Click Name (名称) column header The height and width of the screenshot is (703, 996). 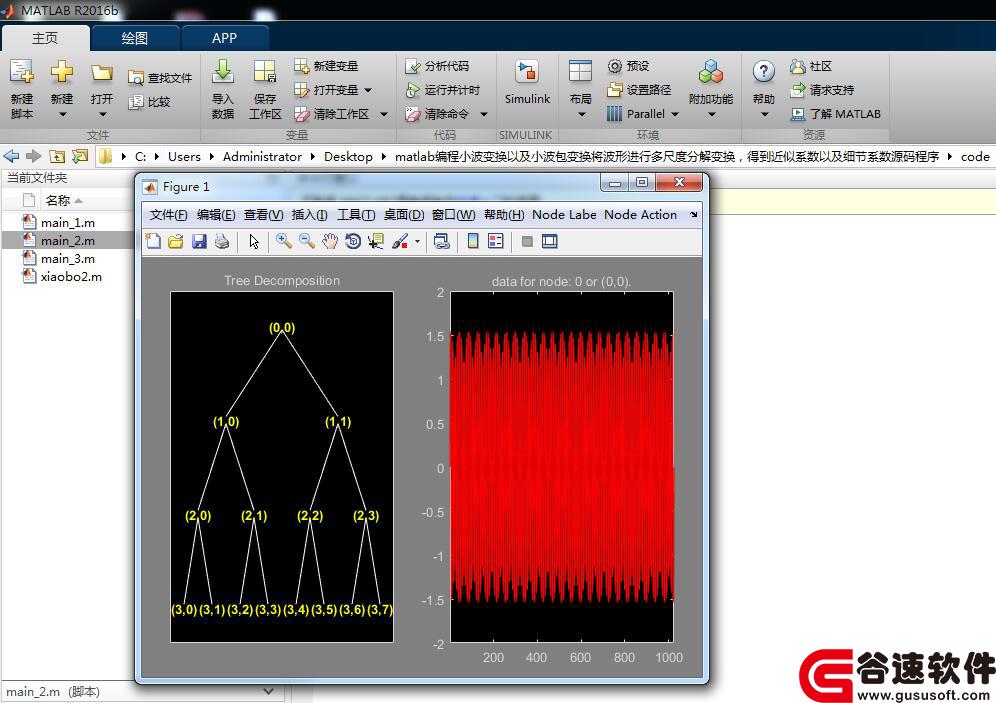point(58,200)
